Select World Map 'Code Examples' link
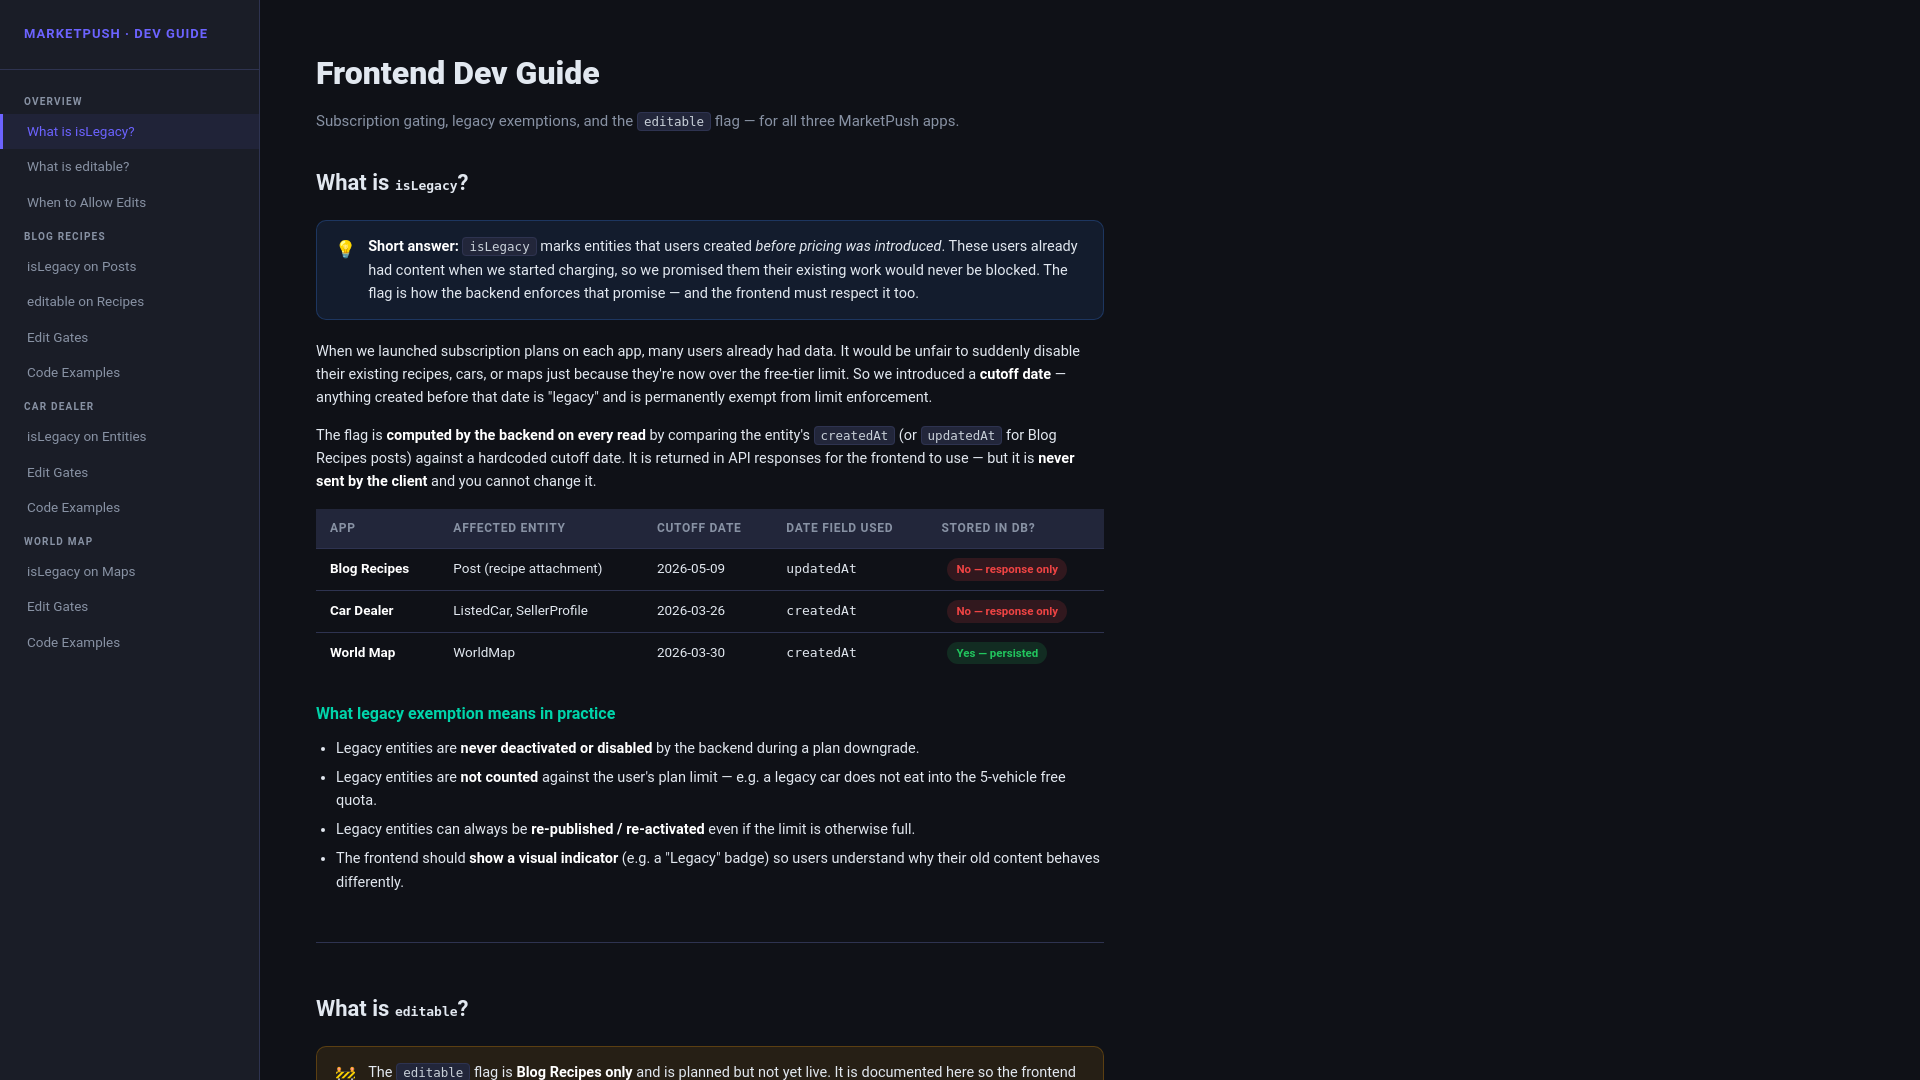 point(130,643)
